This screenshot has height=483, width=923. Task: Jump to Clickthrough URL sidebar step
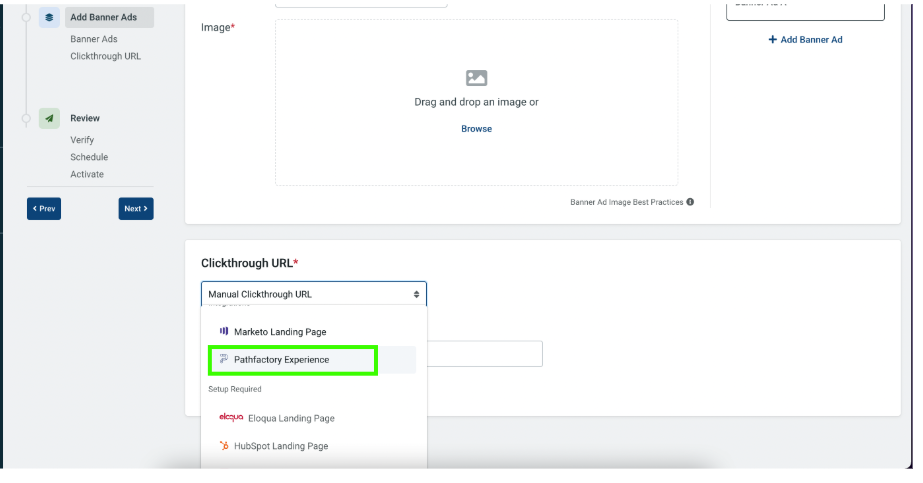click(105, 56)
